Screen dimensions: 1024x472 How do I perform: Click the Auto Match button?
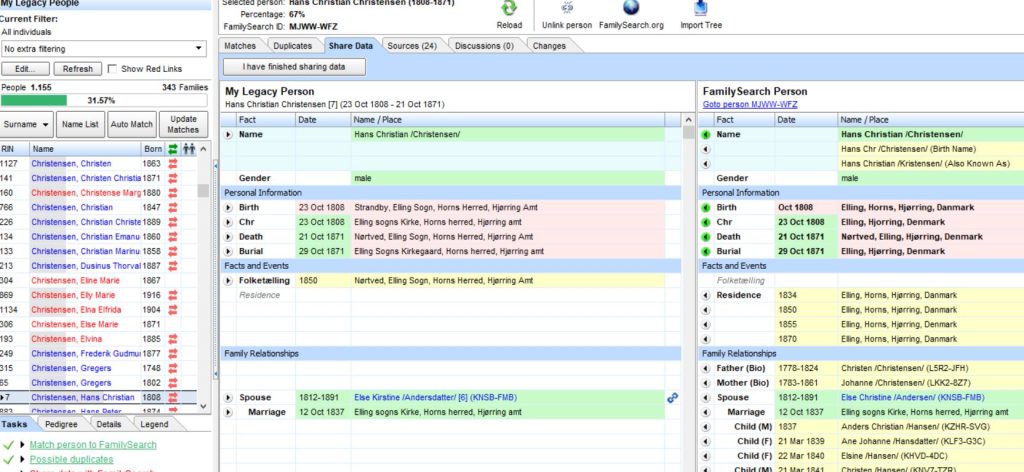point(132,124)
